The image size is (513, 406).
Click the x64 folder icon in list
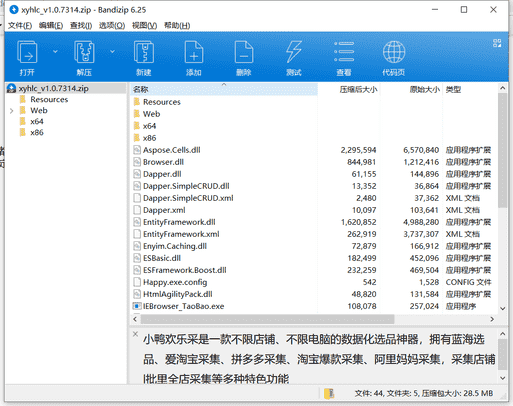pyautogui.click(x=137, y=126)
